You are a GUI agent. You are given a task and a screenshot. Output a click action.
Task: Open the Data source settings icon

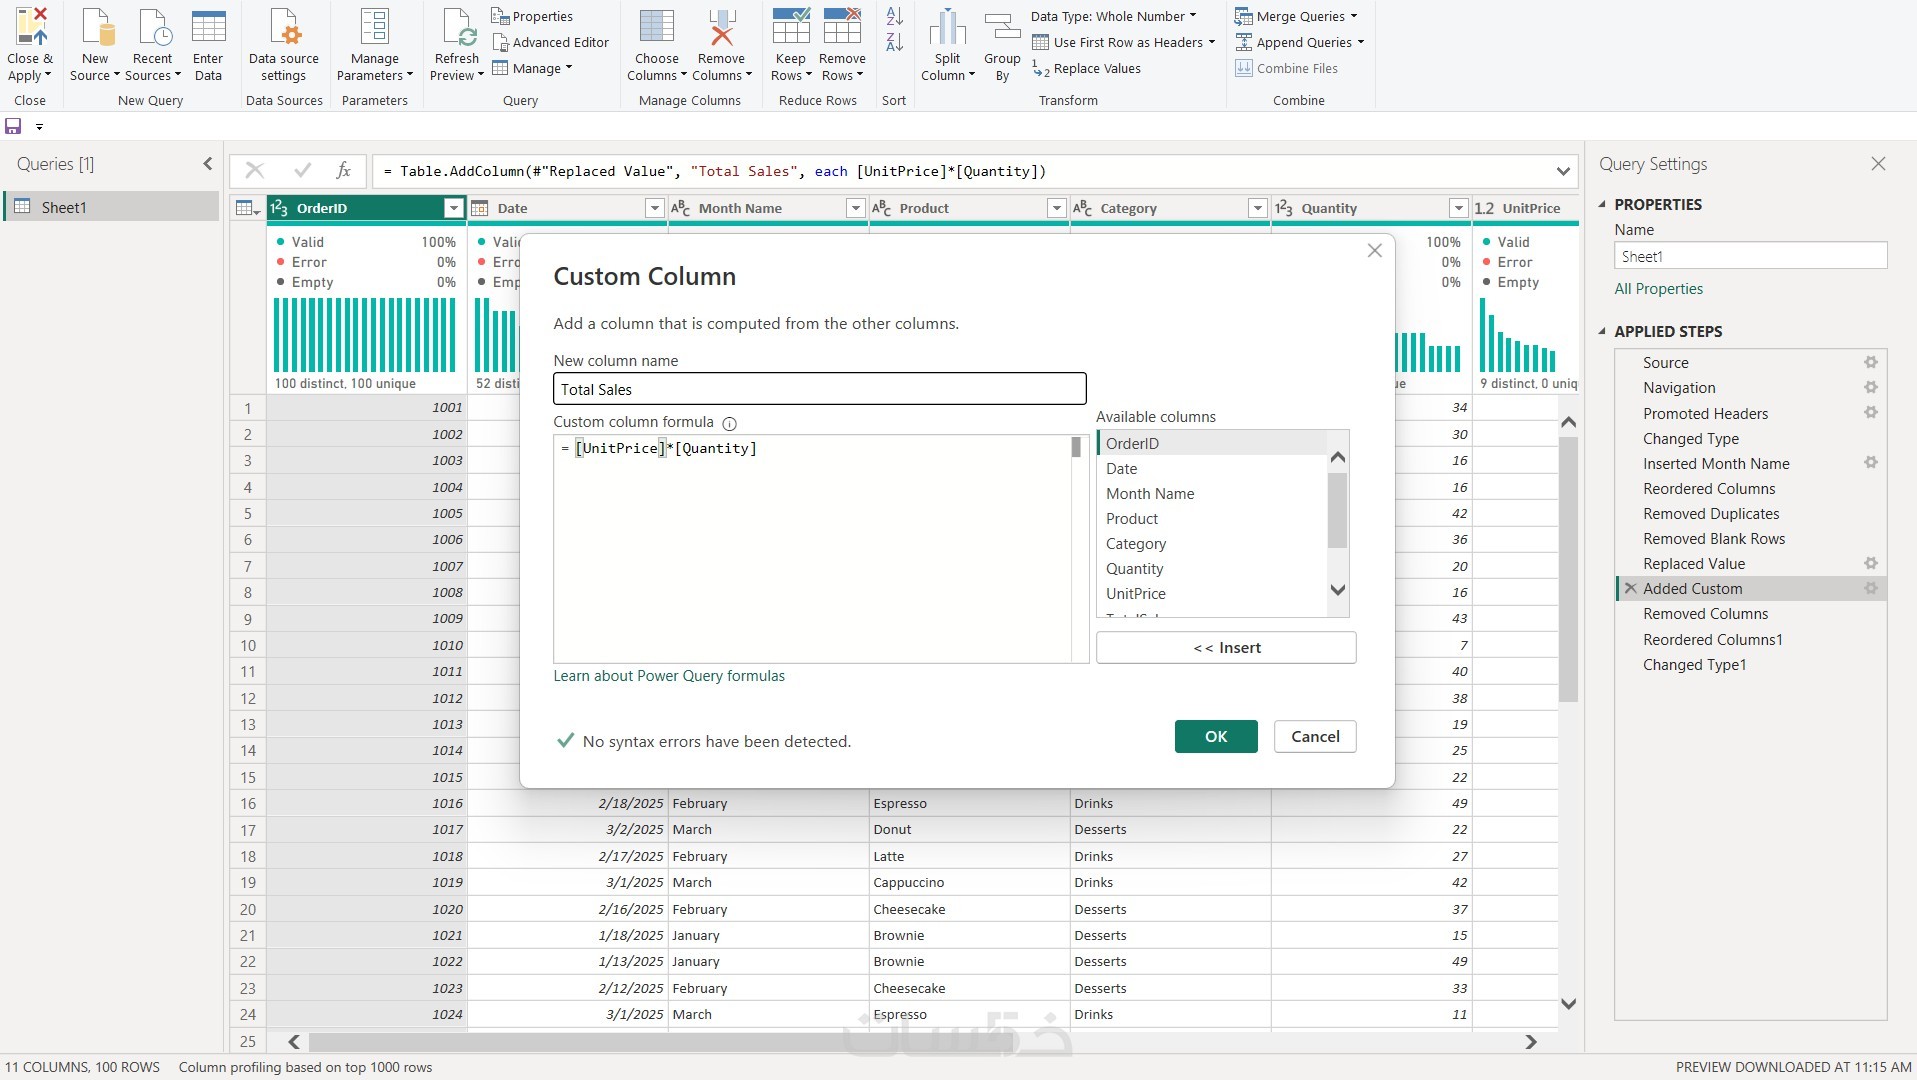[x=284, y=28]
